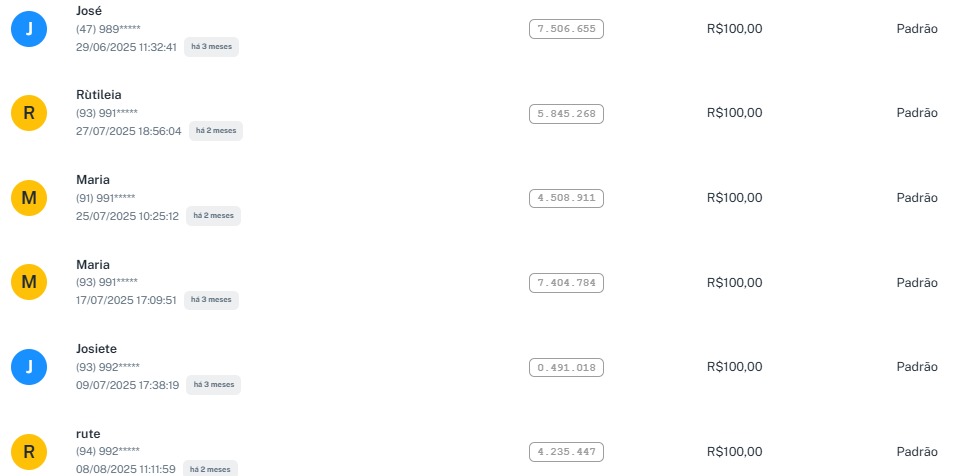980x476 pixels.
Task: Click the R$100,00 amount in José's row
Action: pos(734,29)
